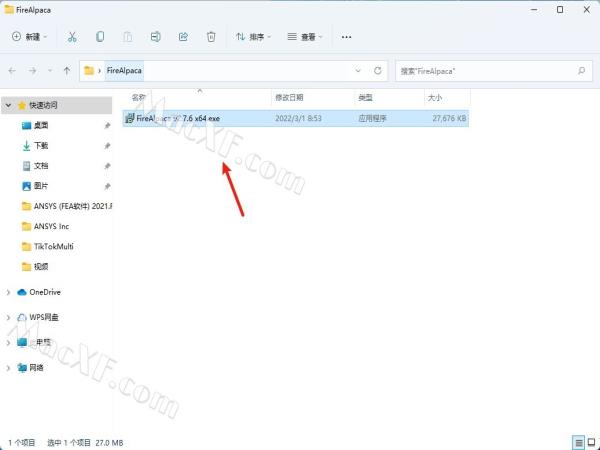Click the 27,676 KB size cell

tap(449, 118)
